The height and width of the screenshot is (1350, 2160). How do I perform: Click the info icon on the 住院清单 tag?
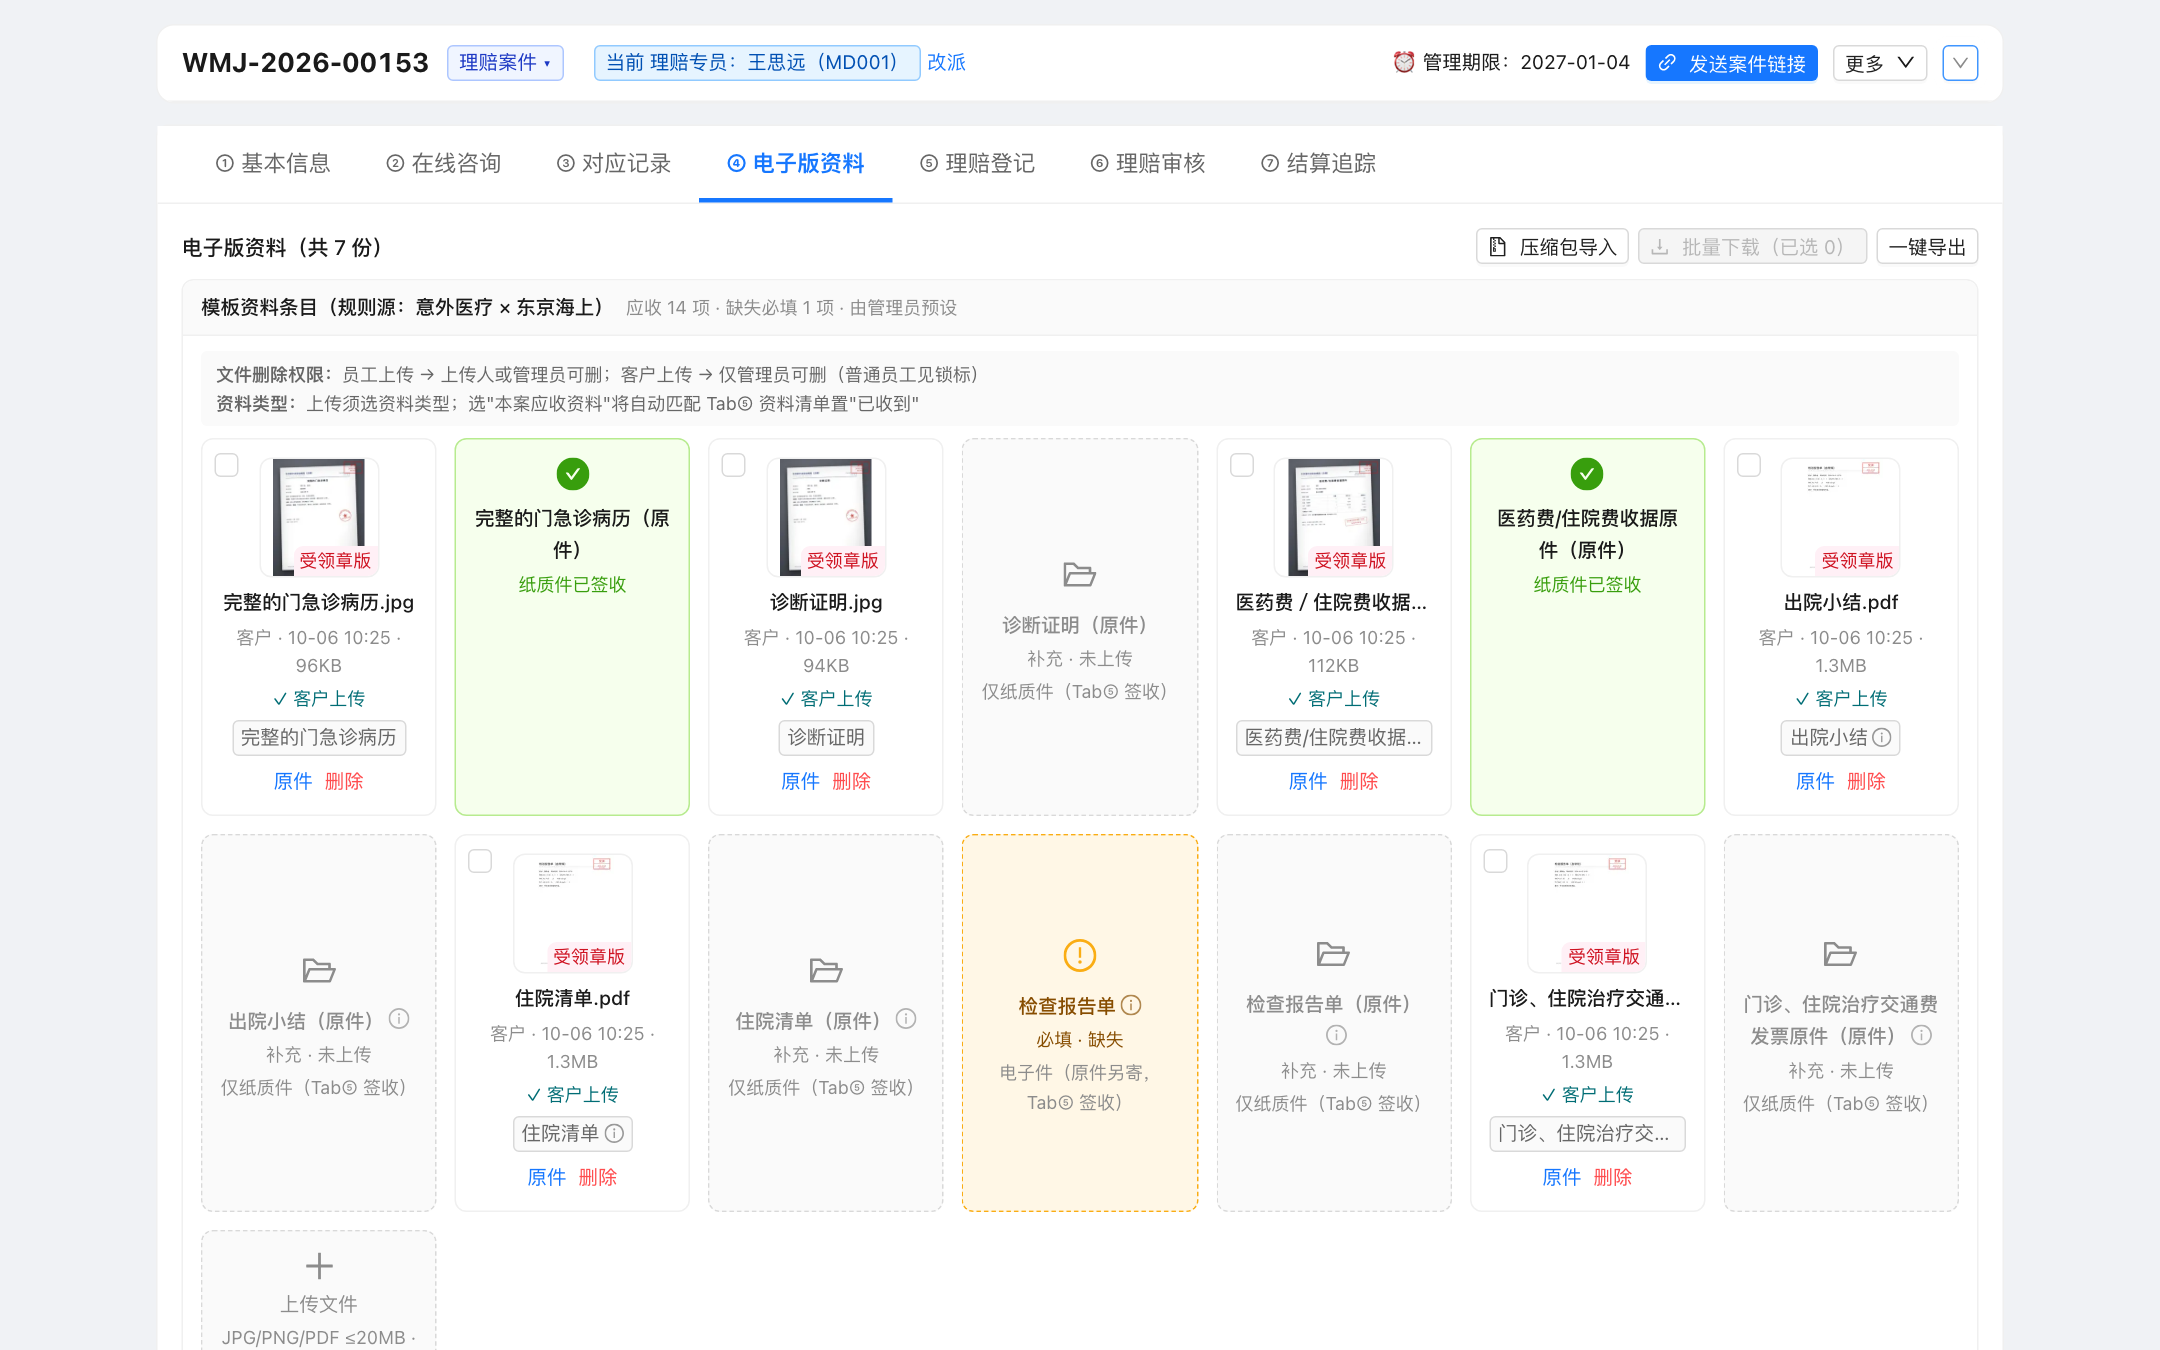point(615,1133)
